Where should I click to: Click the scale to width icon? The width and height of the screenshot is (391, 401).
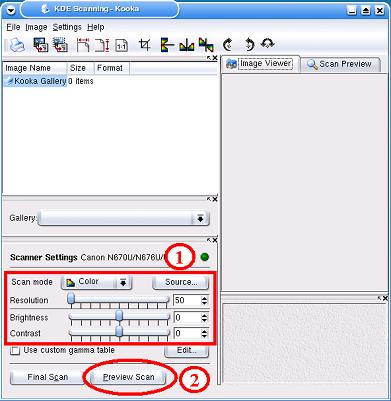(x=83, y=45)
